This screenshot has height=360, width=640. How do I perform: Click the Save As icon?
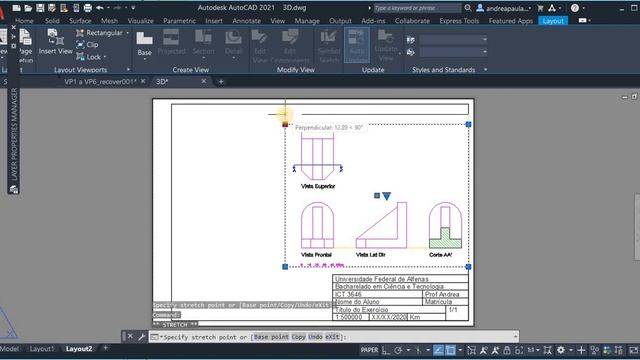tap(52, 8)
